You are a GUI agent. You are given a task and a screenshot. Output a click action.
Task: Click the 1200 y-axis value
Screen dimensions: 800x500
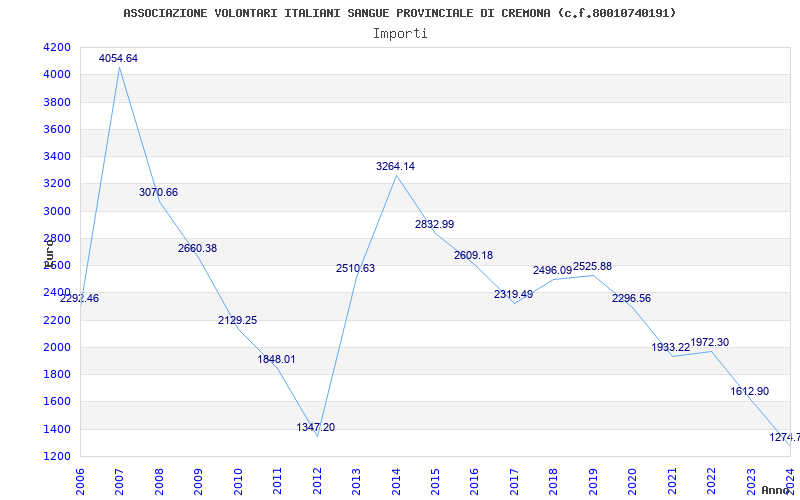coord(58,456)
